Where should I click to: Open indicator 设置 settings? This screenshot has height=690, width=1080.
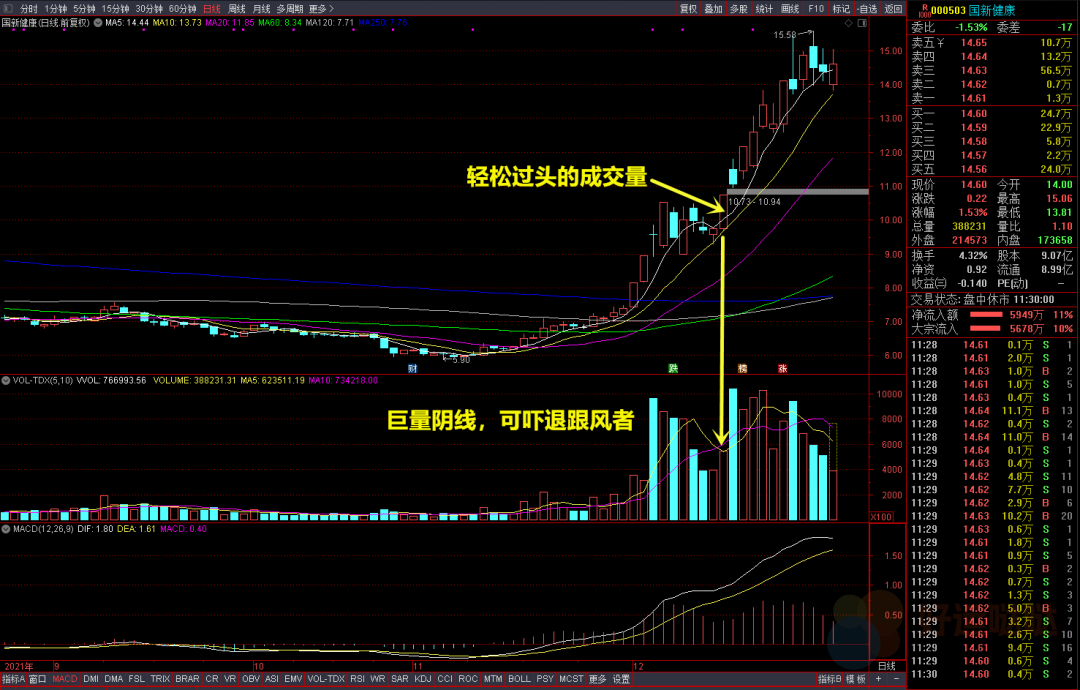coord(621,679)
